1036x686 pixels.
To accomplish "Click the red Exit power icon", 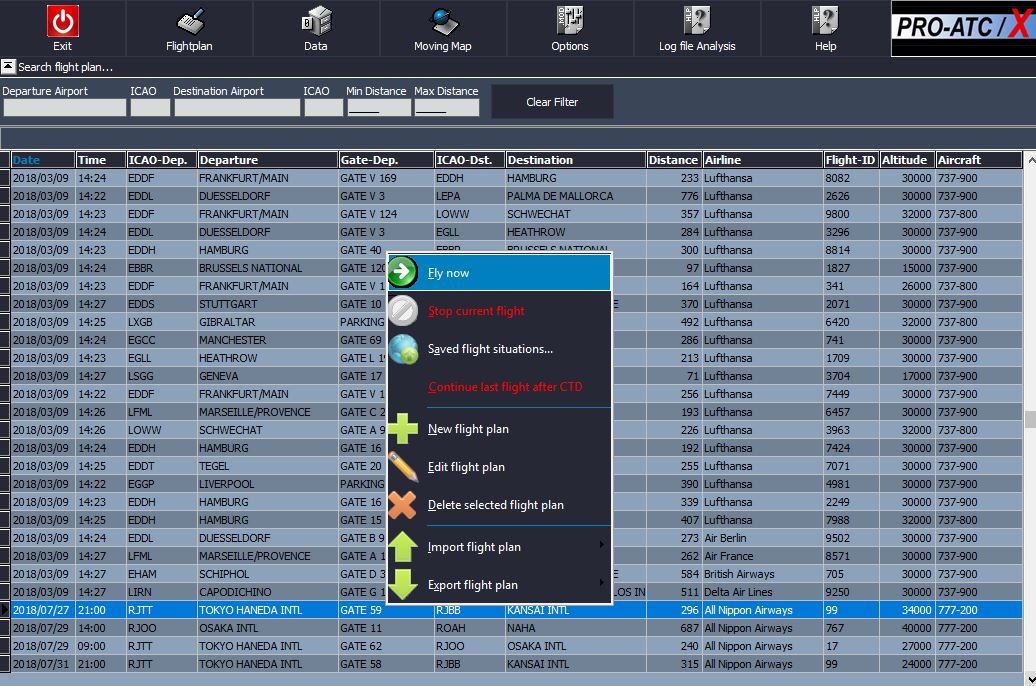I will tap(63, 21).
